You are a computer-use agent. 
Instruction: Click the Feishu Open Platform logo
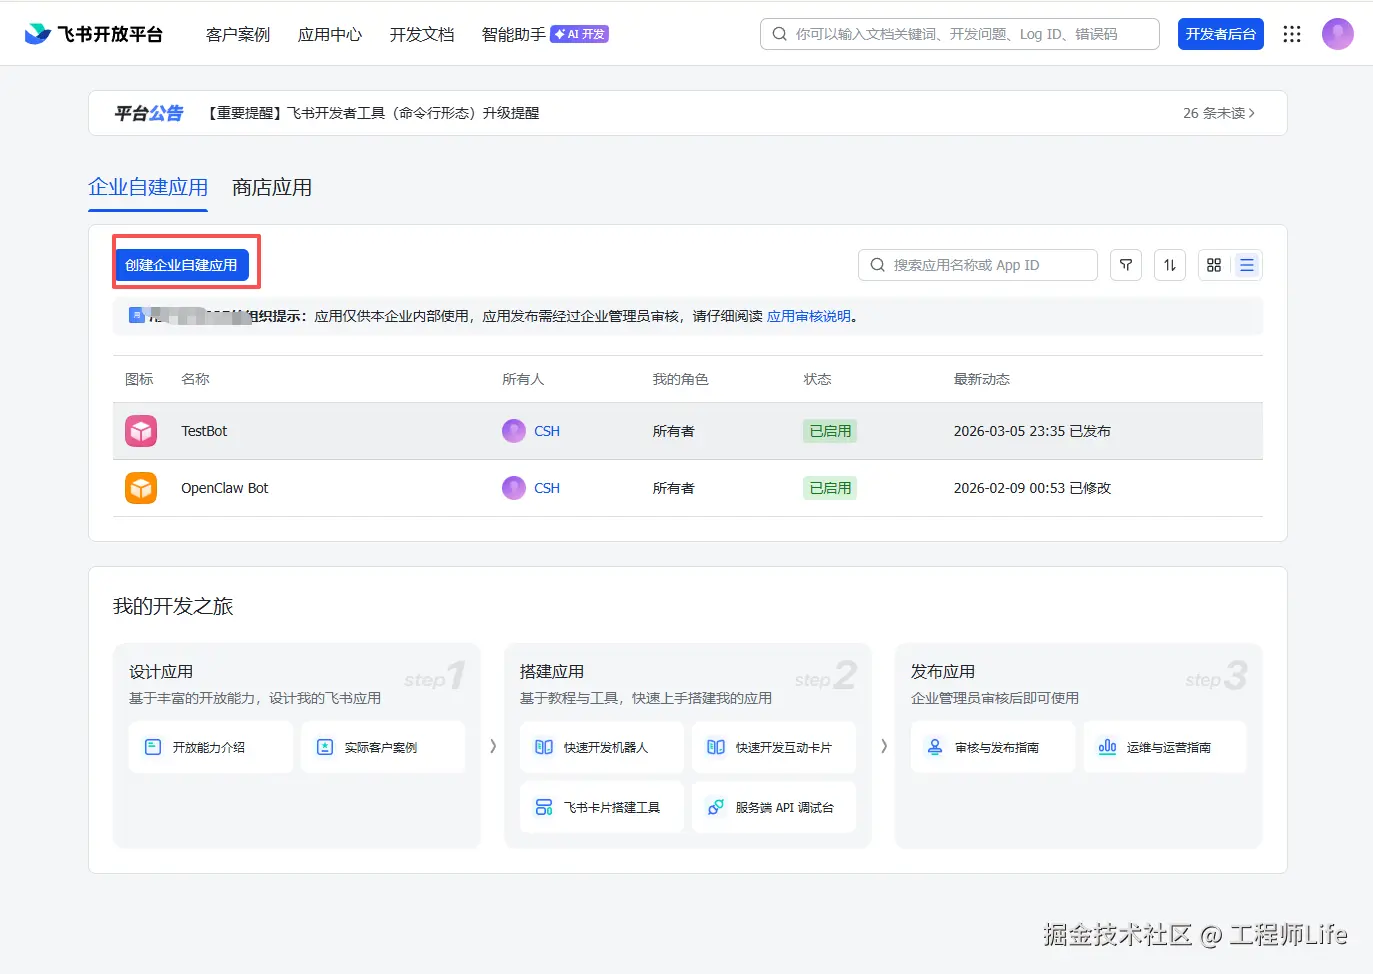point(93,34)
